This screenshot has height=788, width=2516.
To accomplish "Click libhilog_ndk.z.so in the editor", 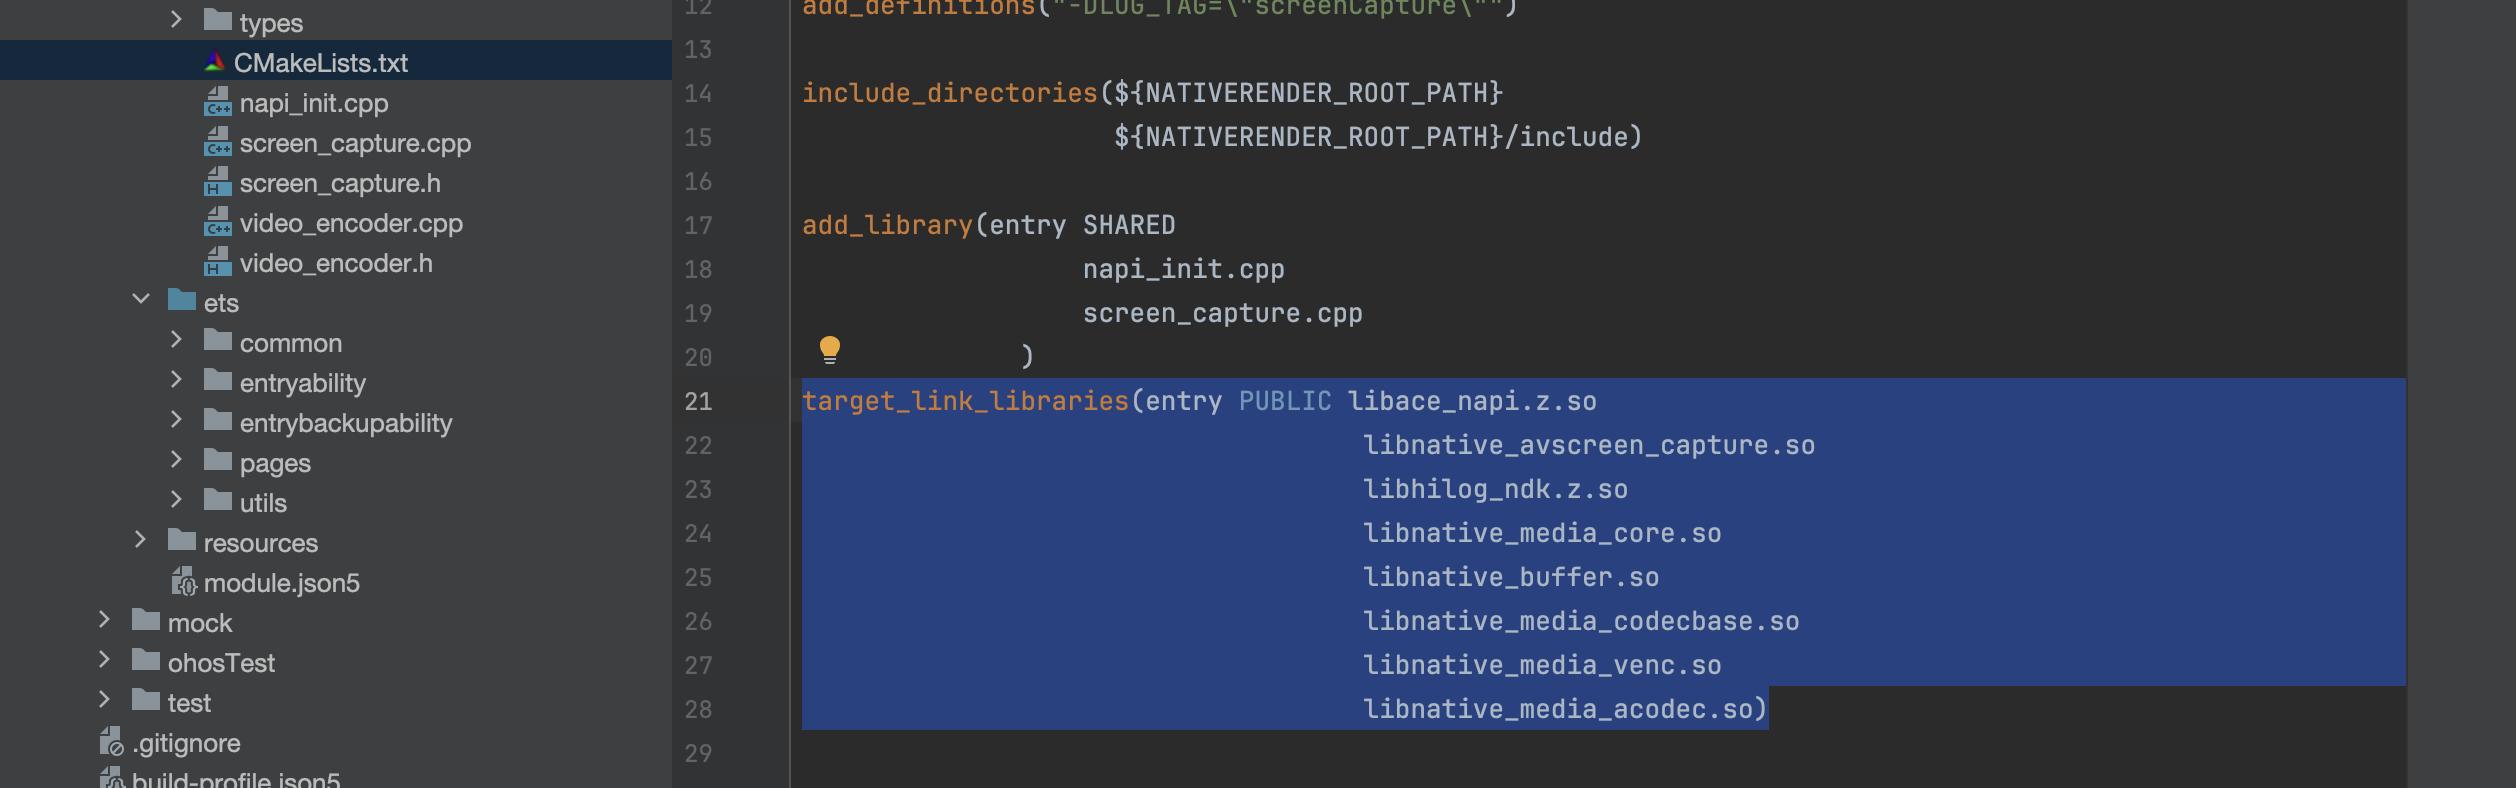I will [x=1495, y=489].
